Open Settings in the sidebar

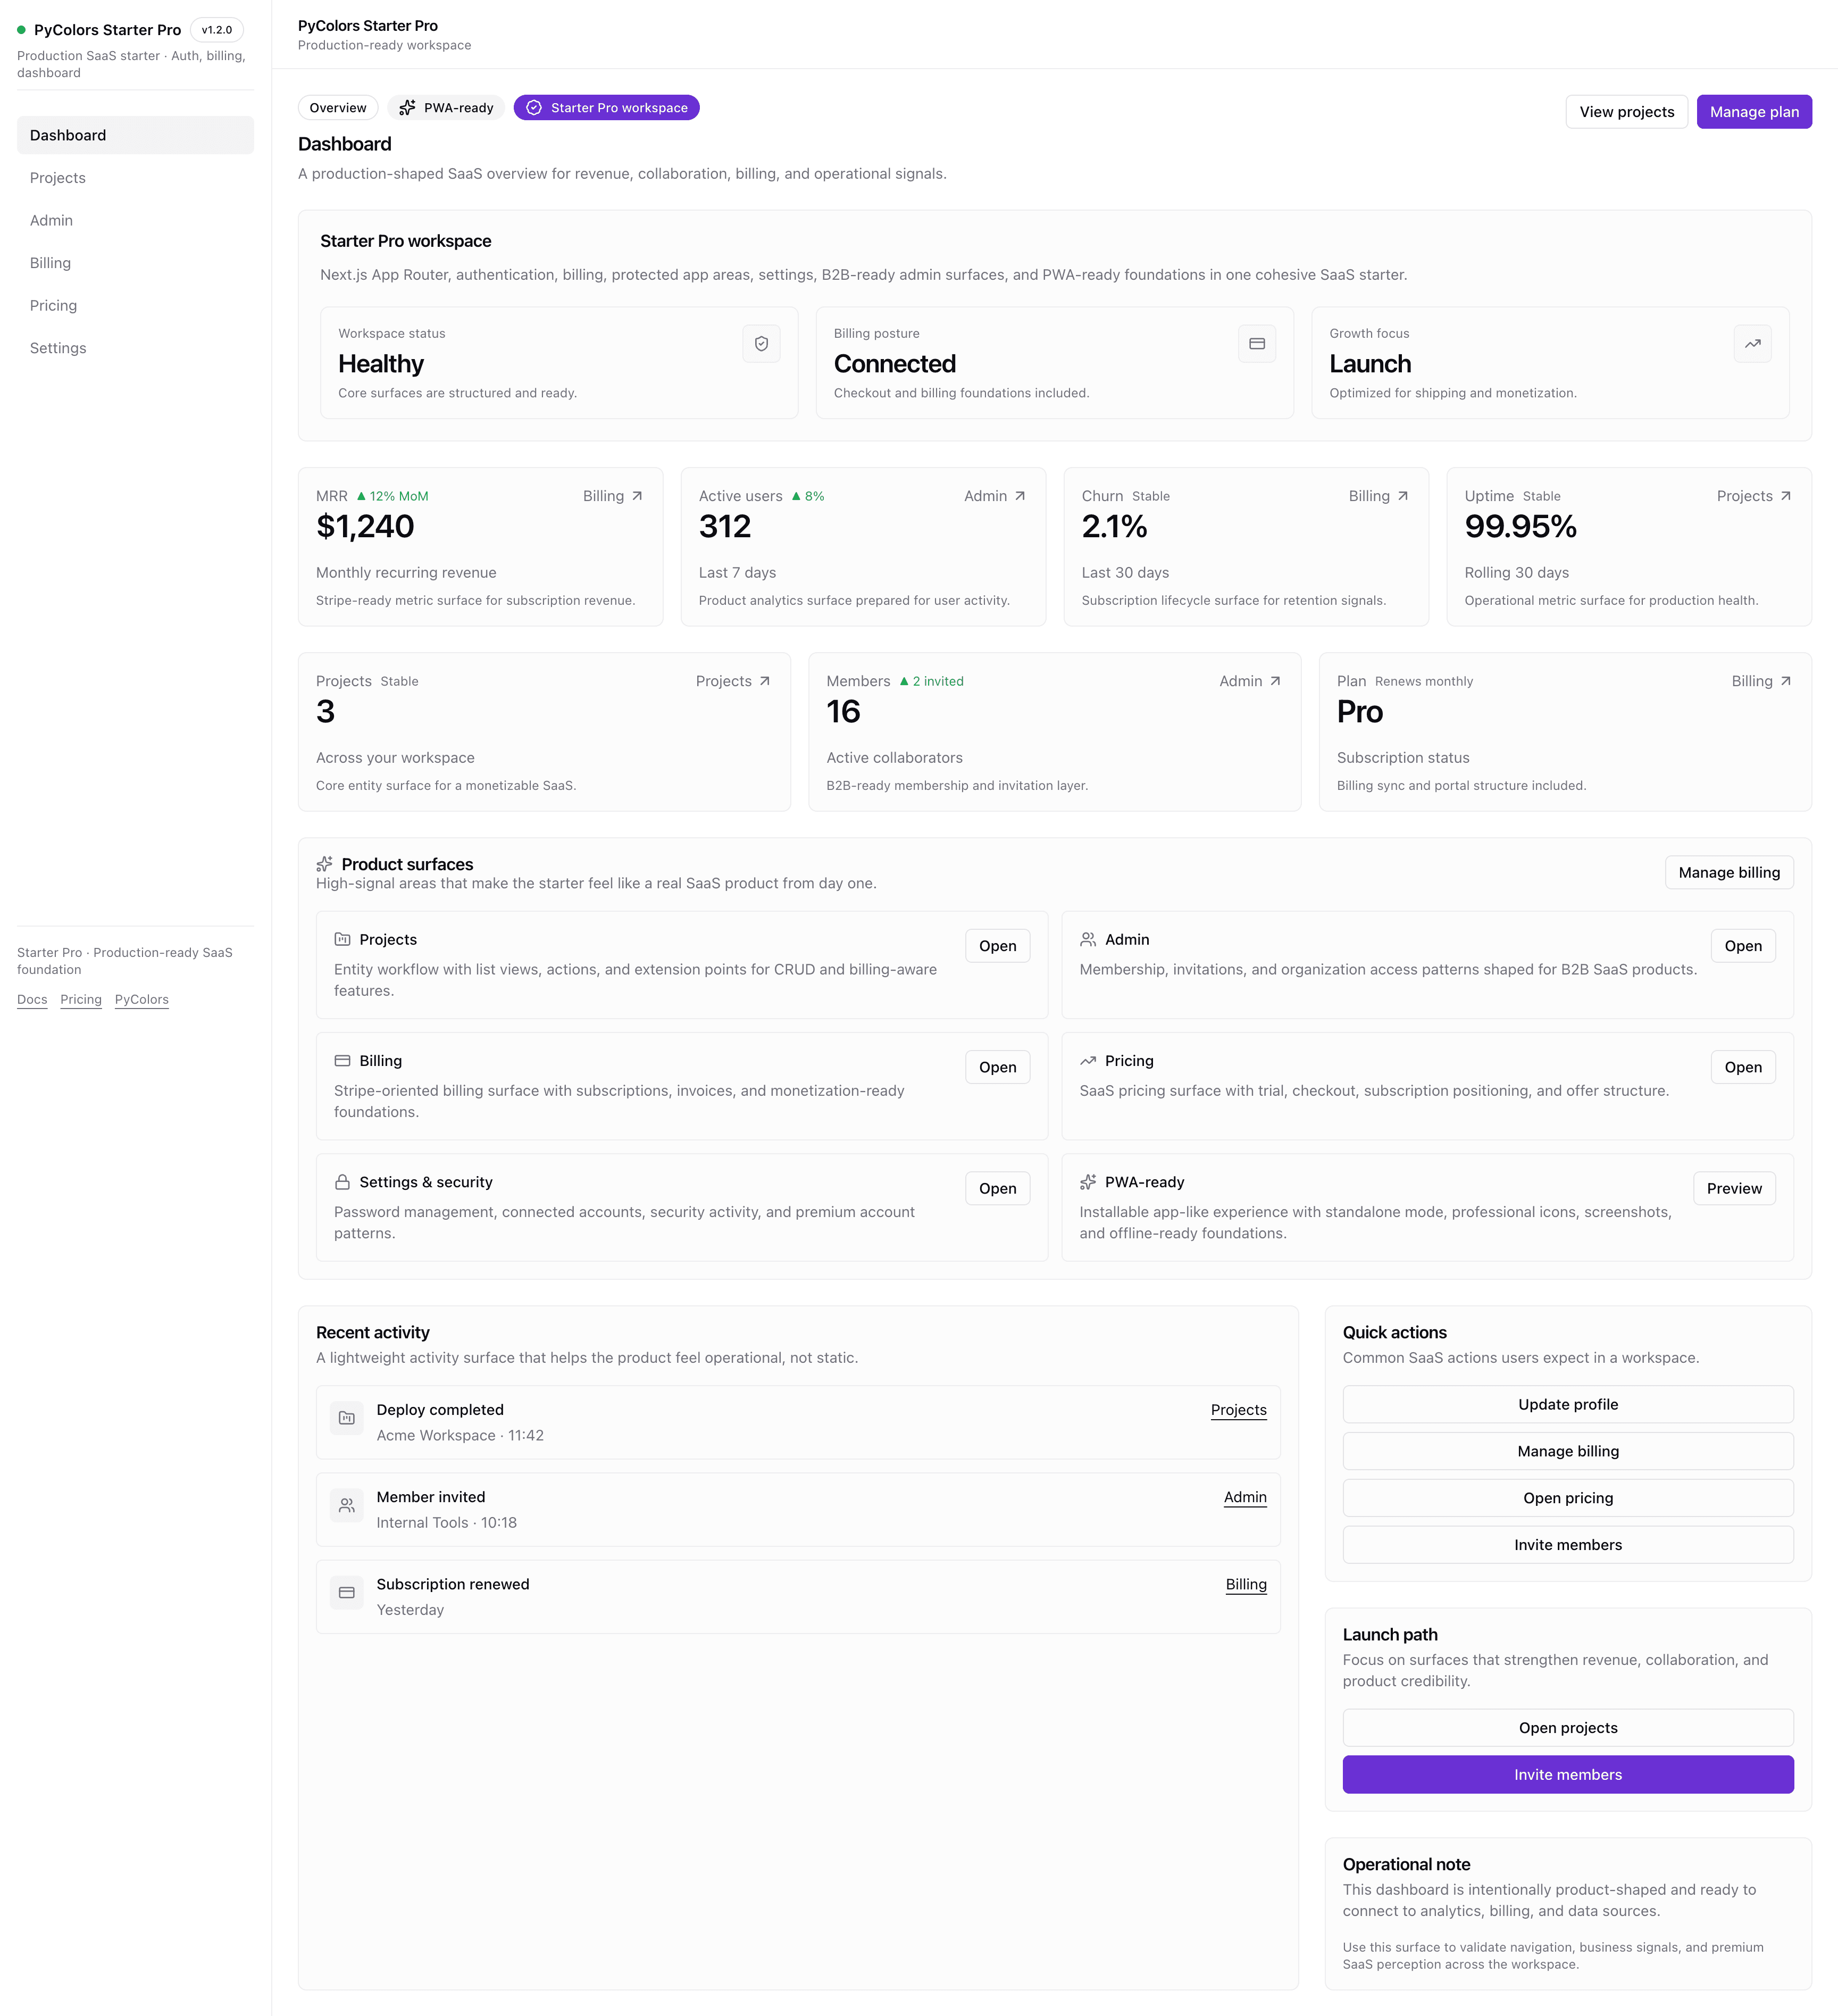point(135,348)
